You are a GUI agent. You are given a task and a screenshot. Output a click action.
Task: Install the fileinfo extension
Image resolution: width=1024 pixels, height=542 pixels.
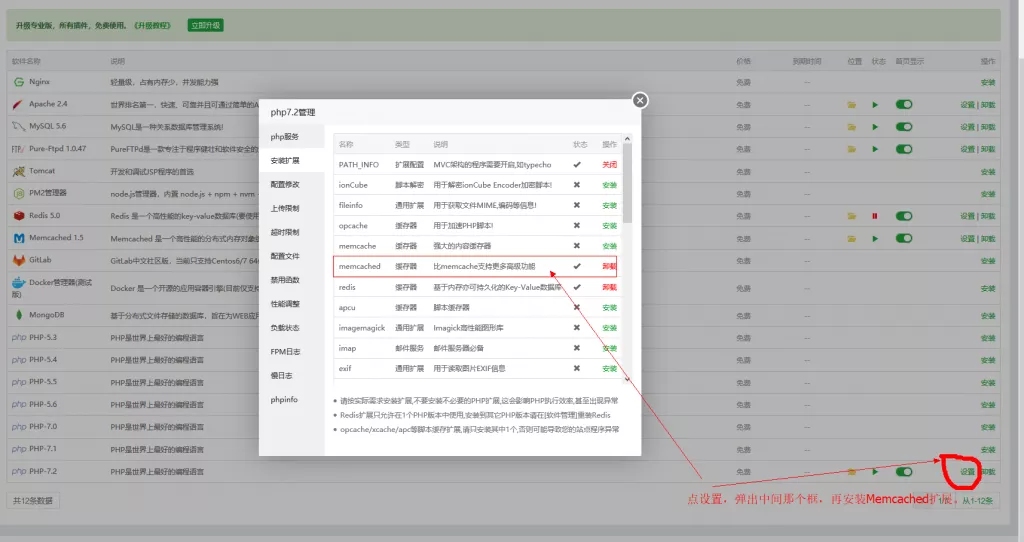click(609, 205)
